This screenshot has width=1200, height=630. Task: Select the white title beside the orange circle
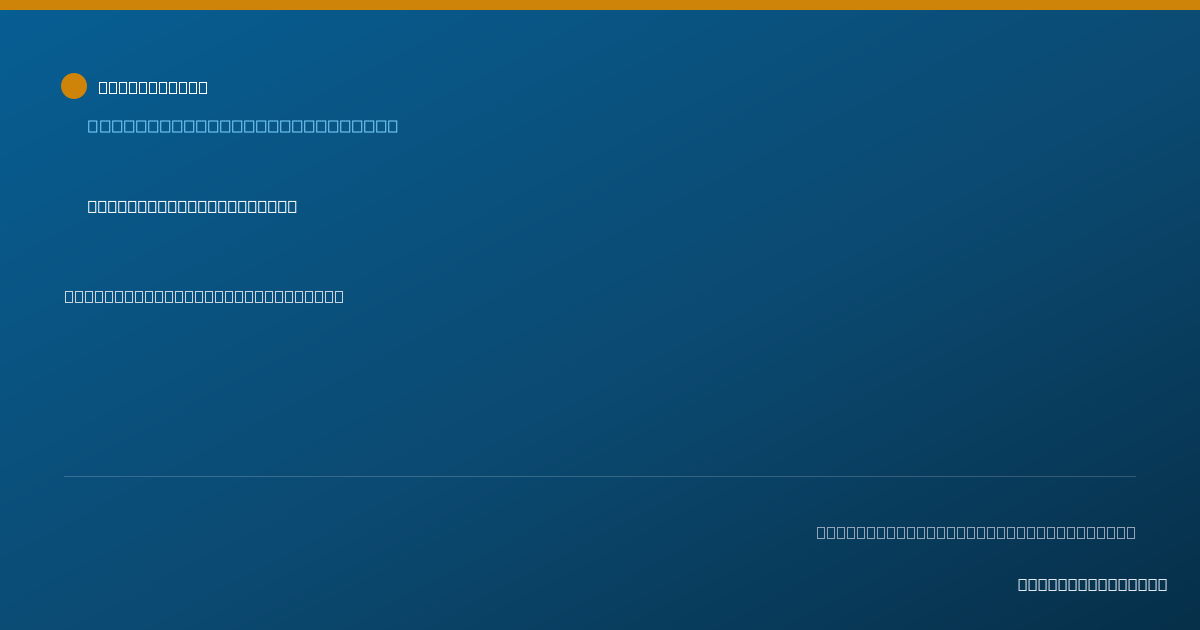(153, 87)
